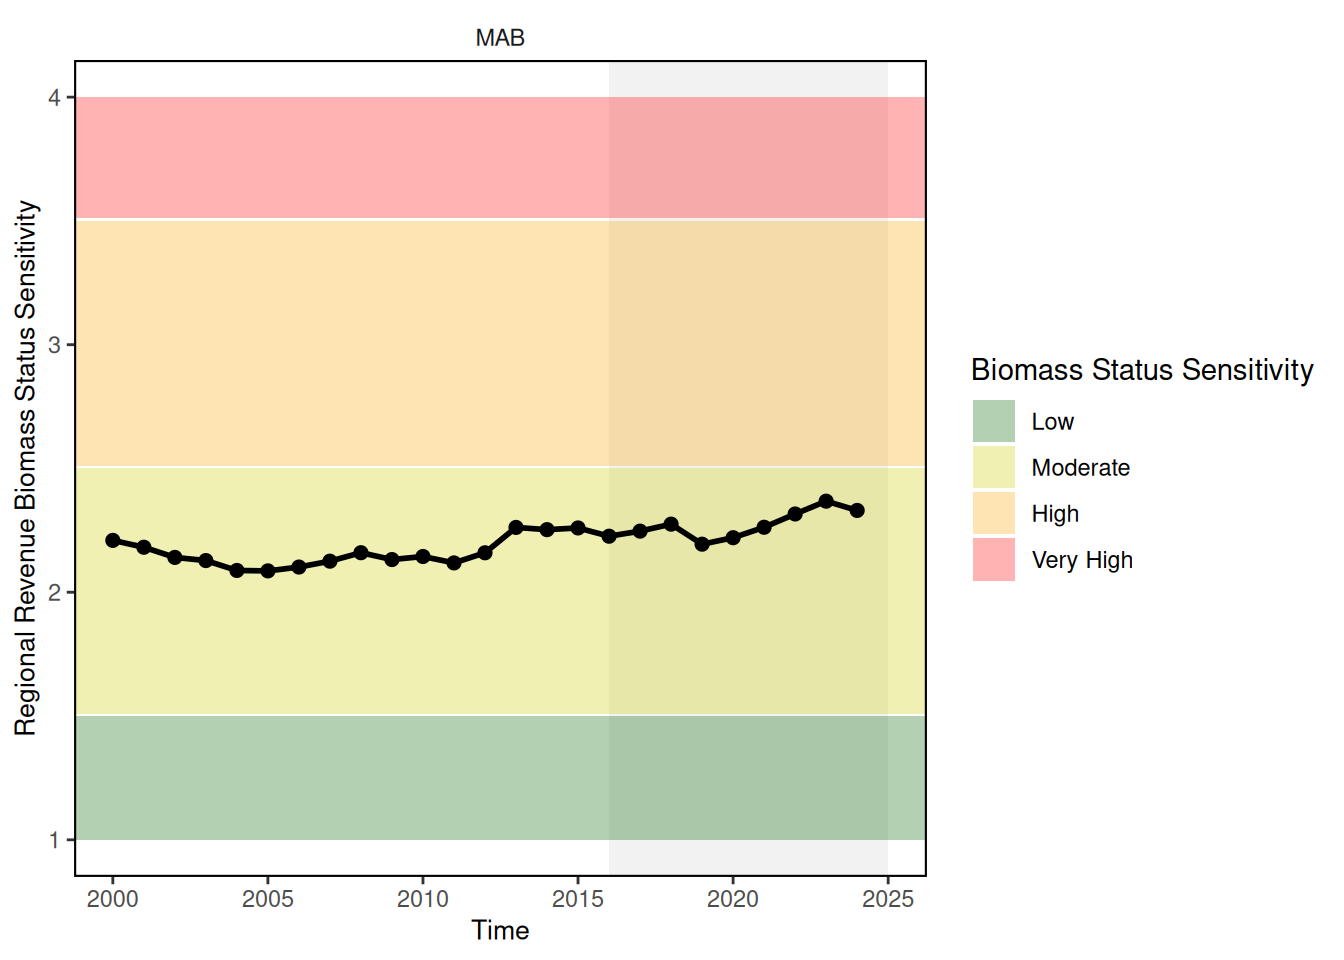This screenshot has height=960, width=1344.
Task: Click the Low legend color swatch
Action: click(x=993, y=421)
